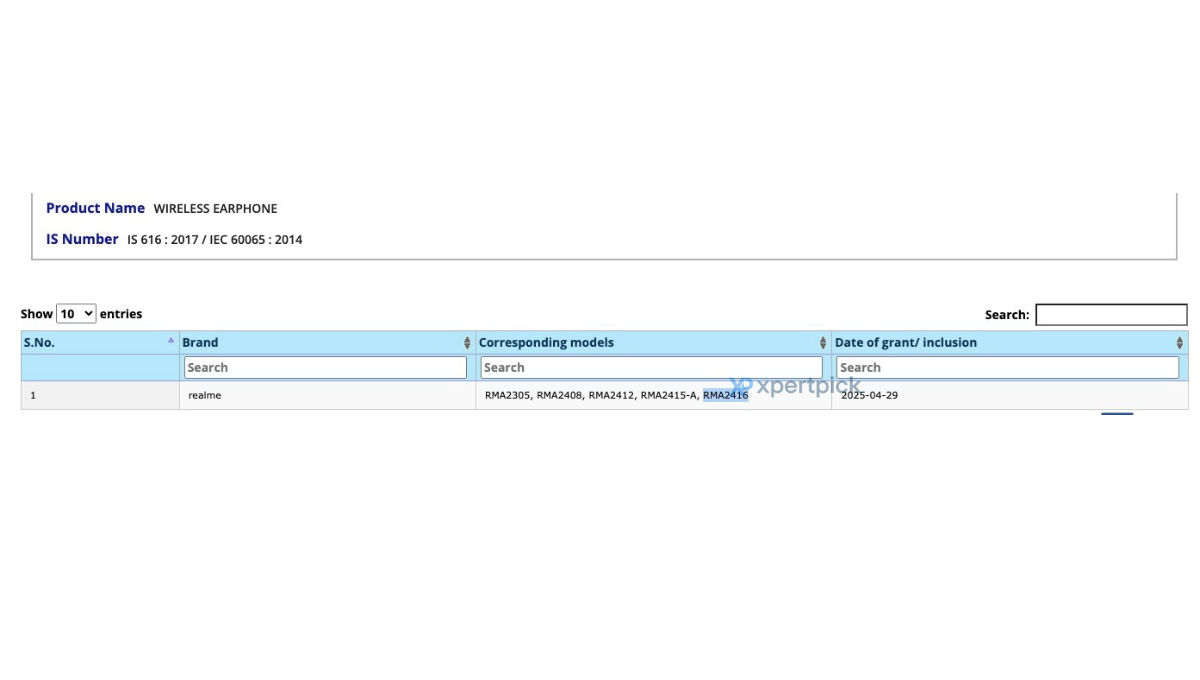Sort table by S.No. arrow icon

(x=171, y=340)
